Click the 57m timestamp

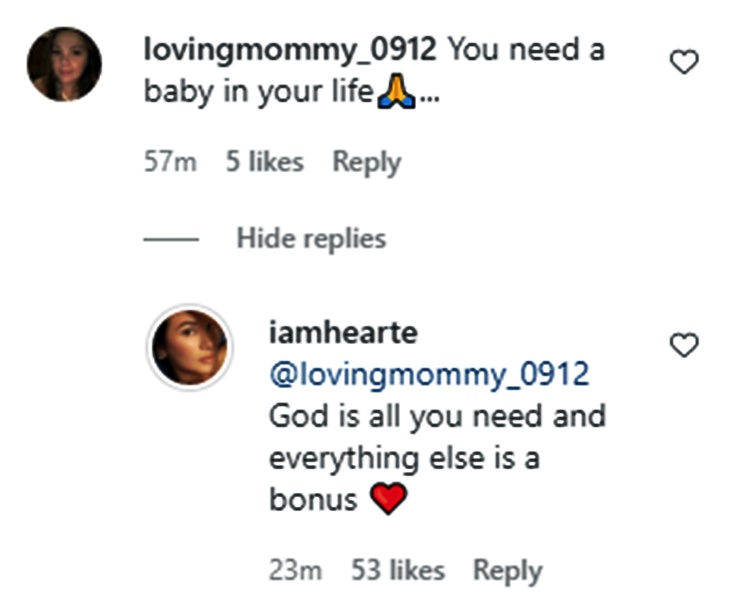pyautogui.click(x=168, y=162)
